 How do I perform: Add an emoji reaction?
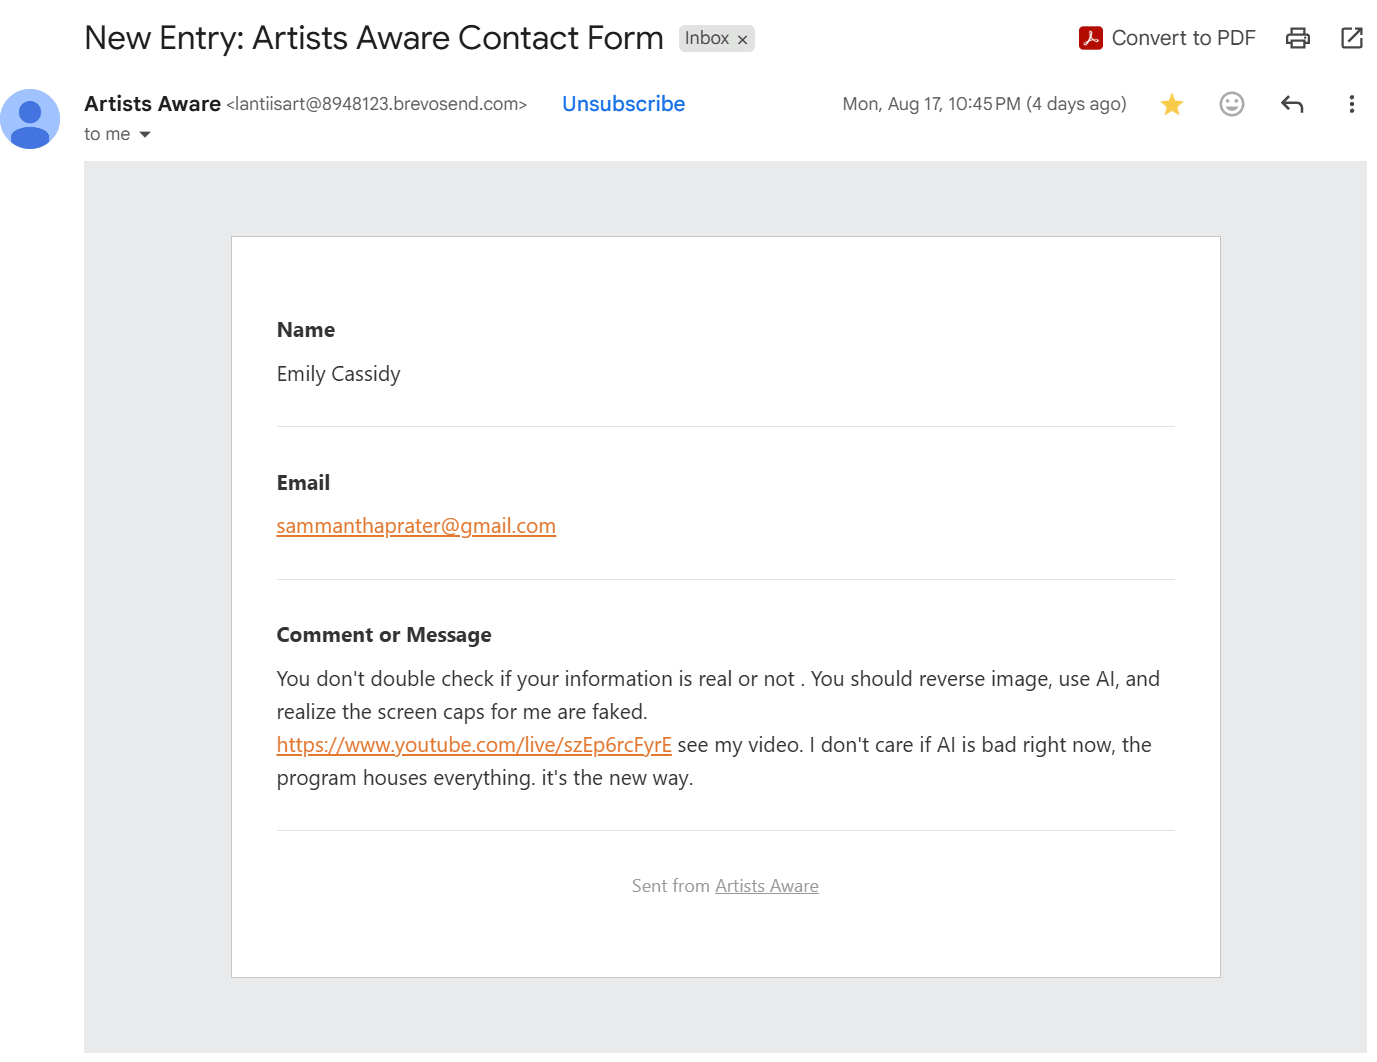[1232, 104]
